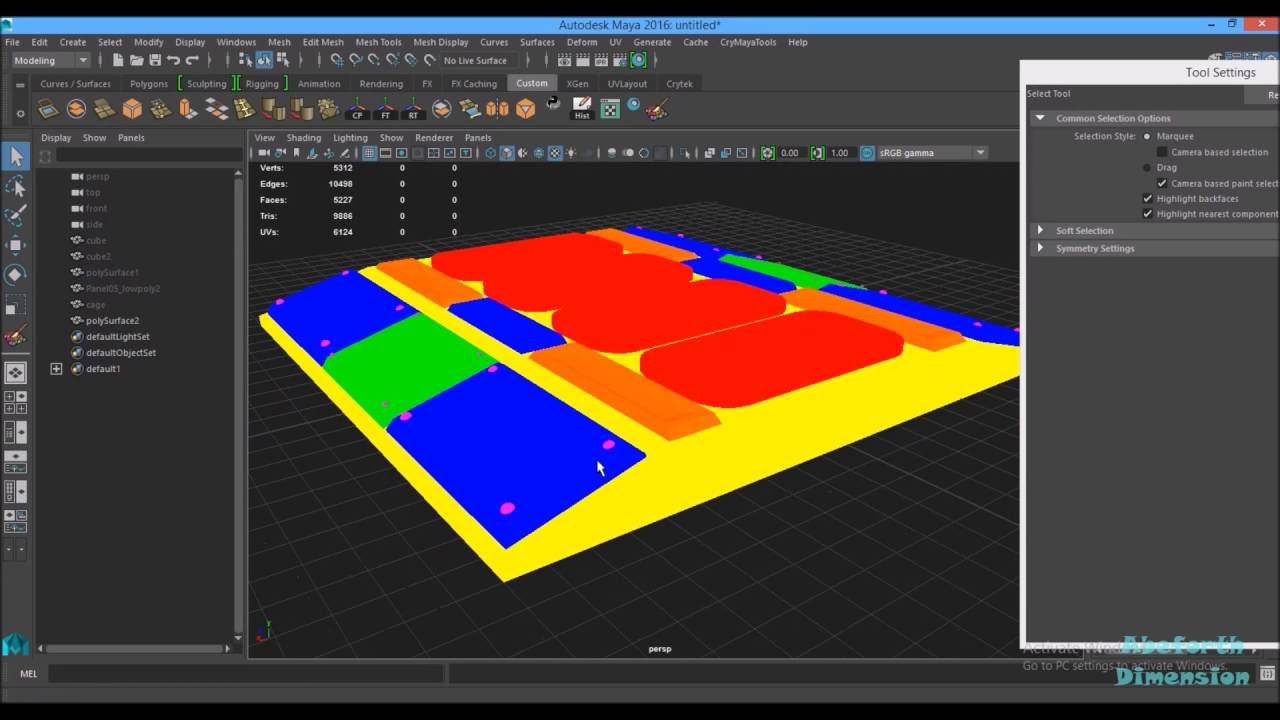Open the Edit Mesh menu
Viewport: 1280px width, 720px height.
(x=323, y=42)
